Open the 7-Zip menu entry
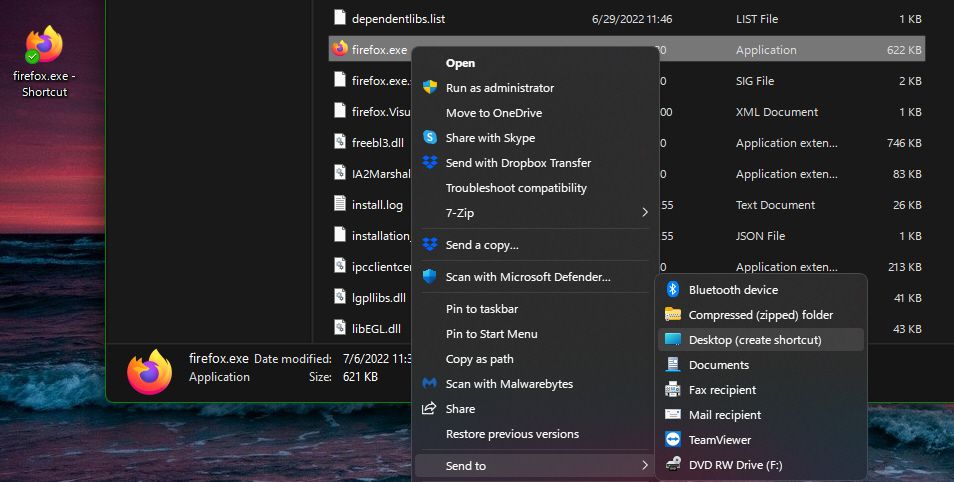Viewport: 954px width, 482px height. point(536,212)
